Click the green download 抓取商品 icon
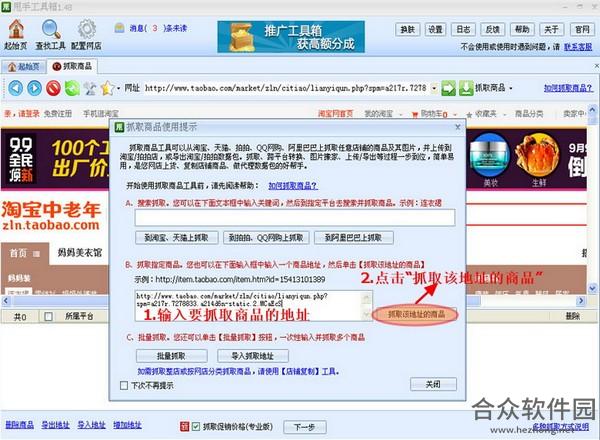Image resolution: width=600 pixels, height=440 pixels. [466, 88]
